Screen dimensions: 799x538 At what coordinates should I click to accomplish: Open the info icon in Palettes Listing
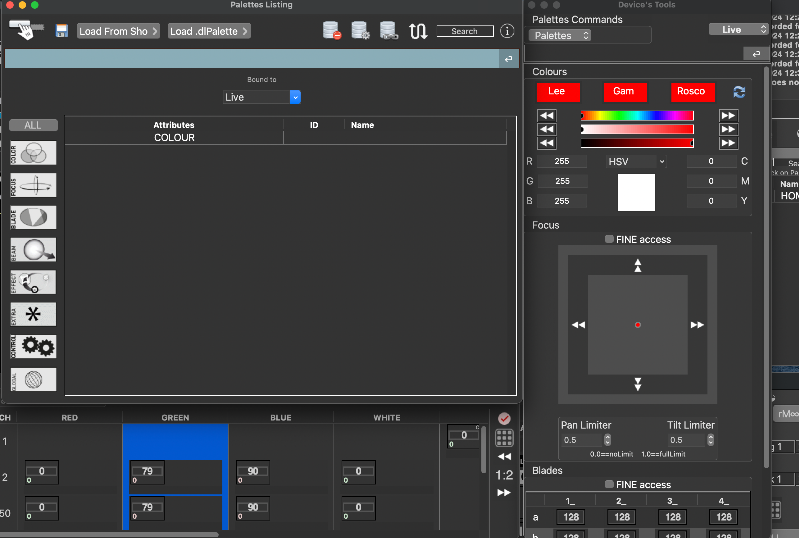point(507,31)
